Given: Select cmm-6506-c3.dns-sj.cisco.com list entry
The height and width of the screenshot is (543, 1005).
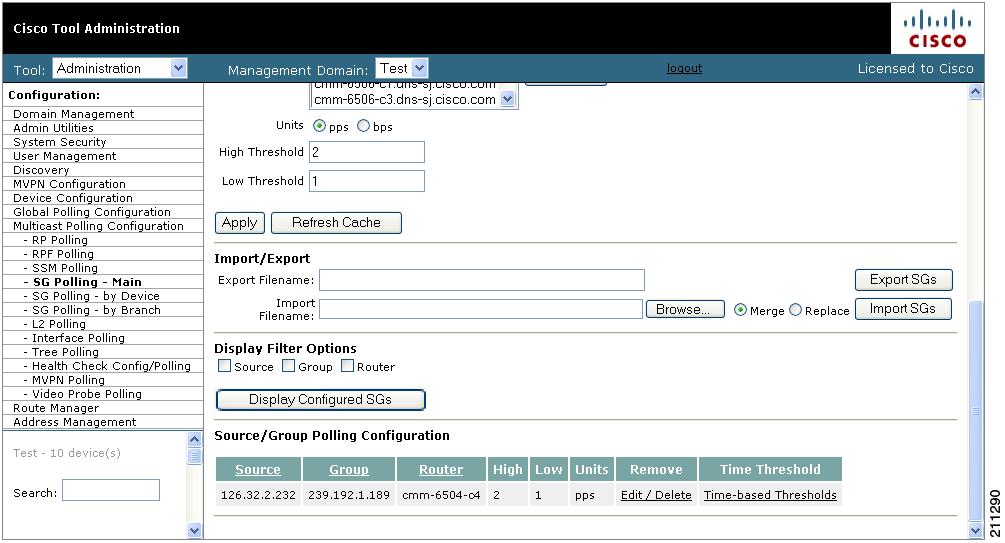Looking at the screenshot, I should 405,100.
